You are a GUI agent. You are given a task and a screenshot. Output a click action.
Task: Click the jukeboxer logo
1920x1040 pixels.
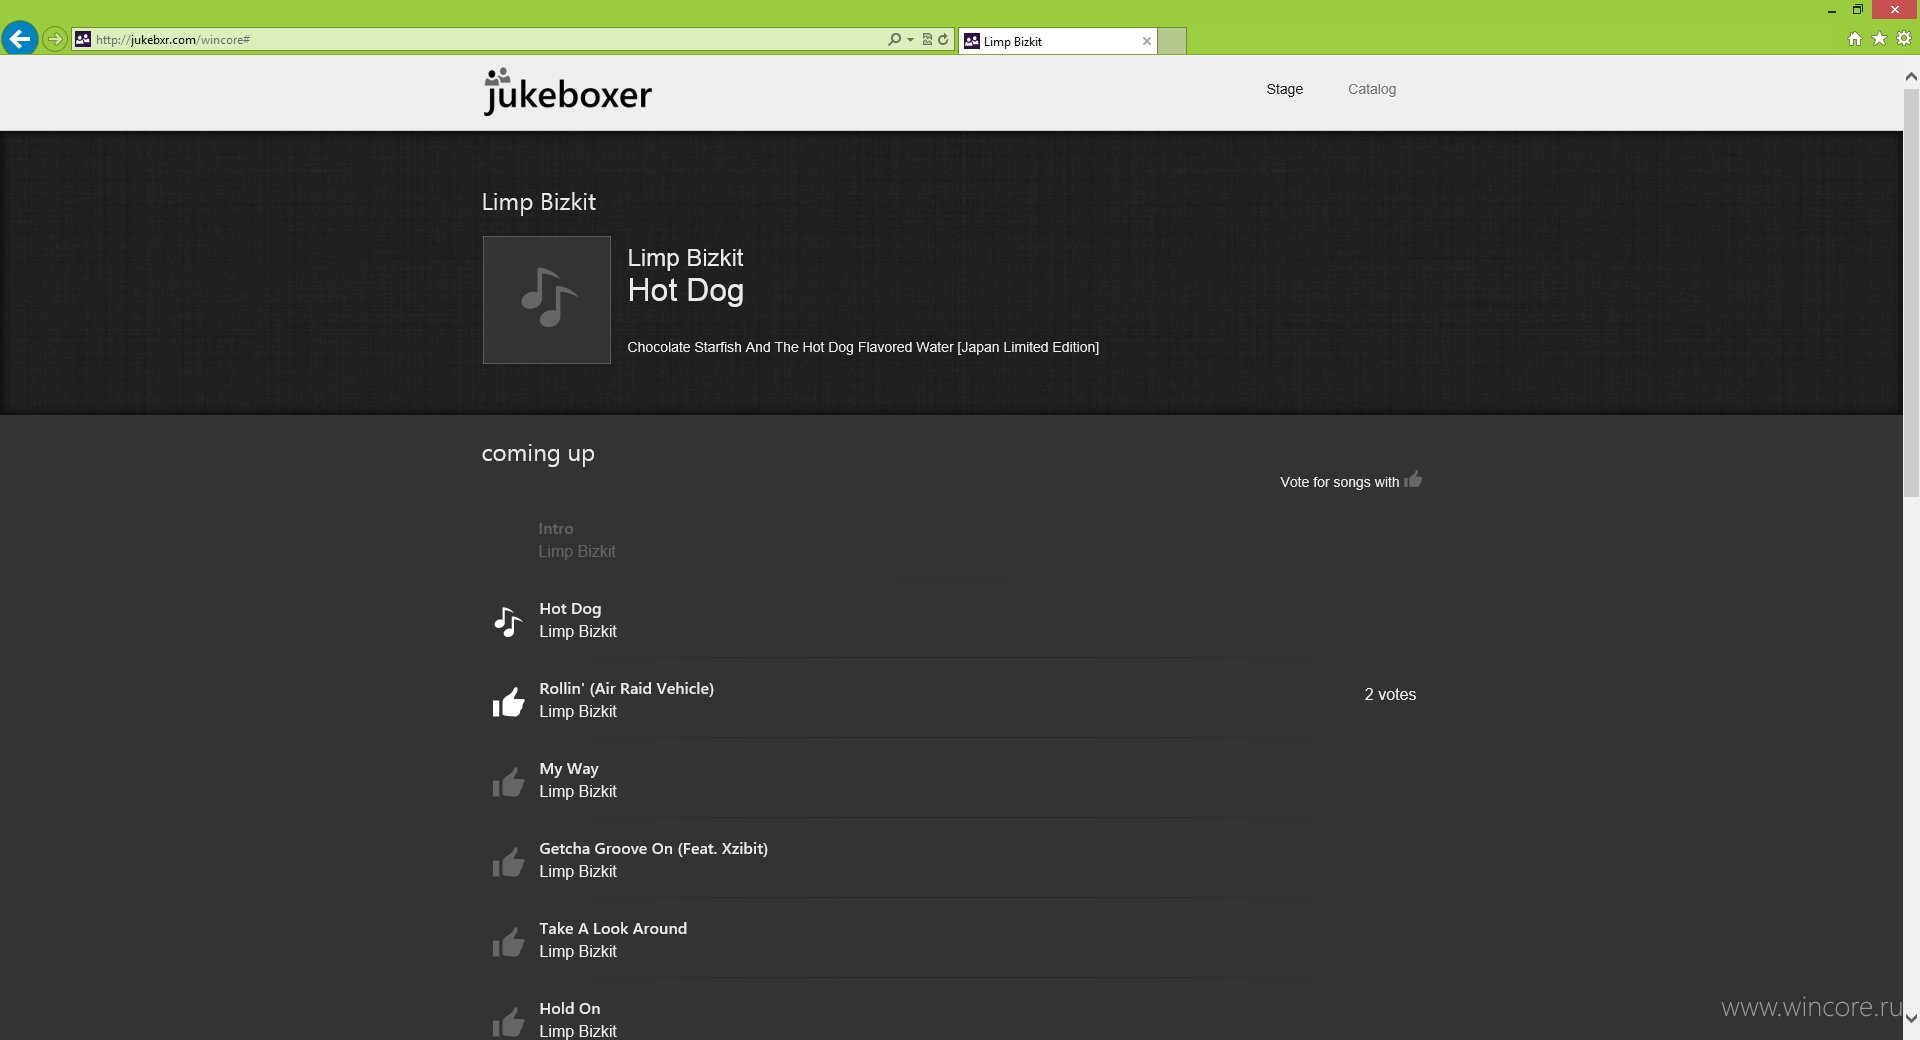[x=567, y=92]
